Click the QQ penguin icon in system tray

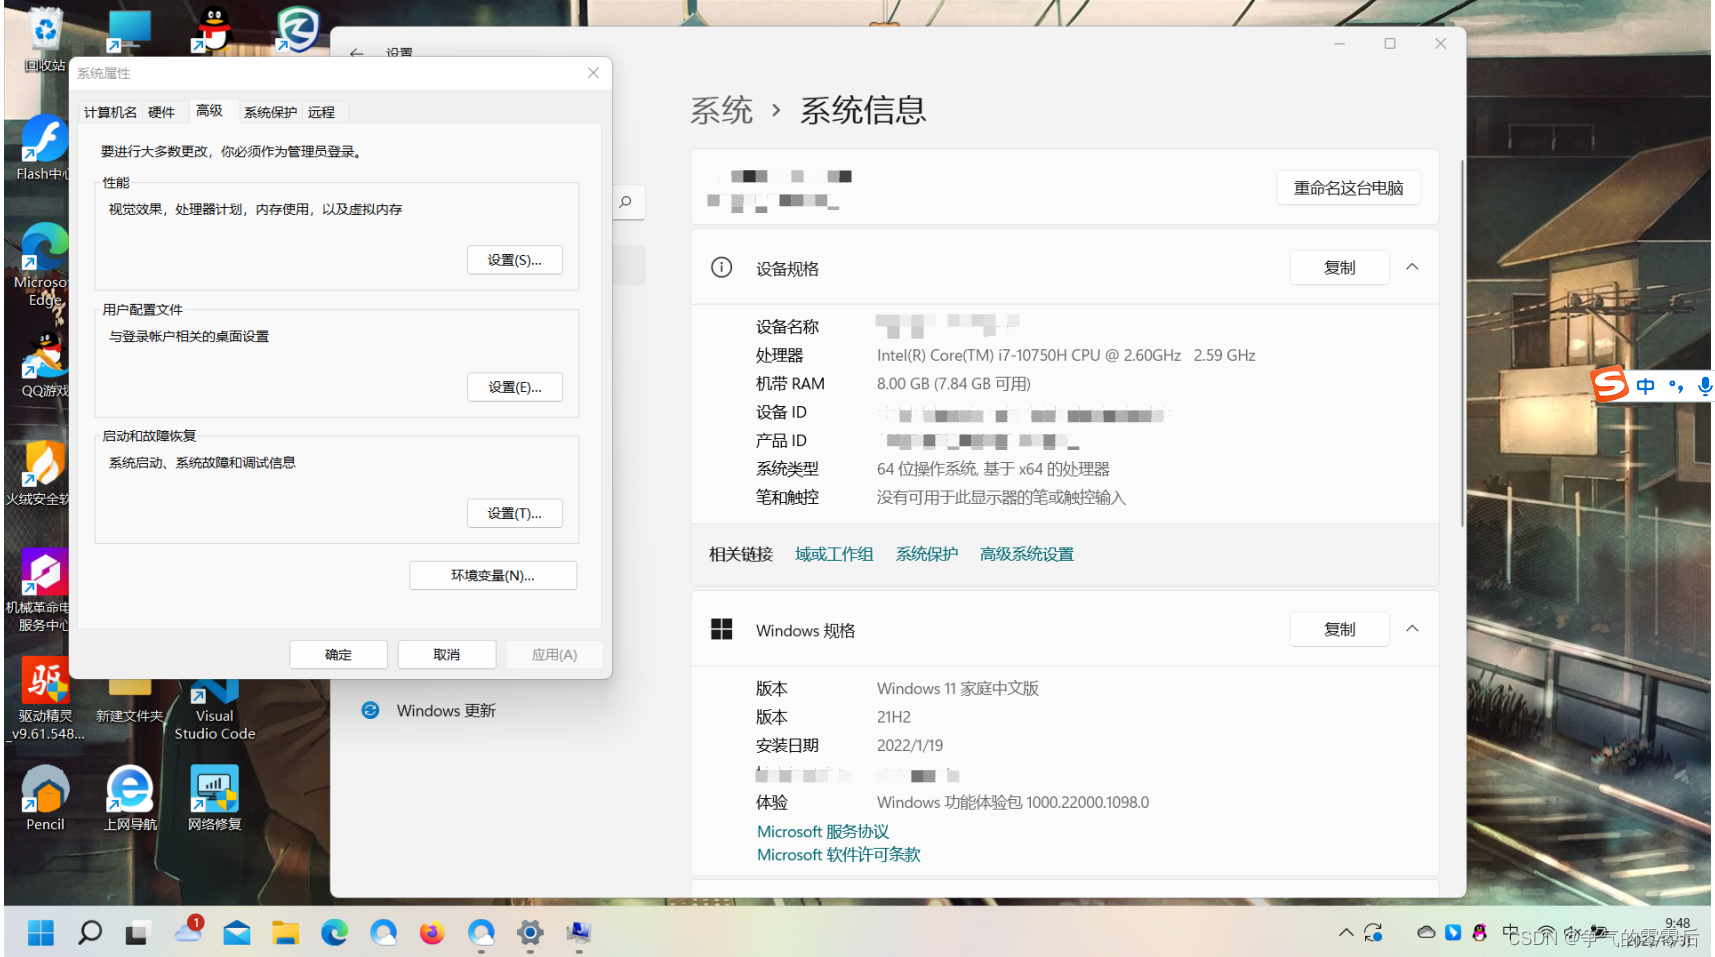(x=1479, y=932)
